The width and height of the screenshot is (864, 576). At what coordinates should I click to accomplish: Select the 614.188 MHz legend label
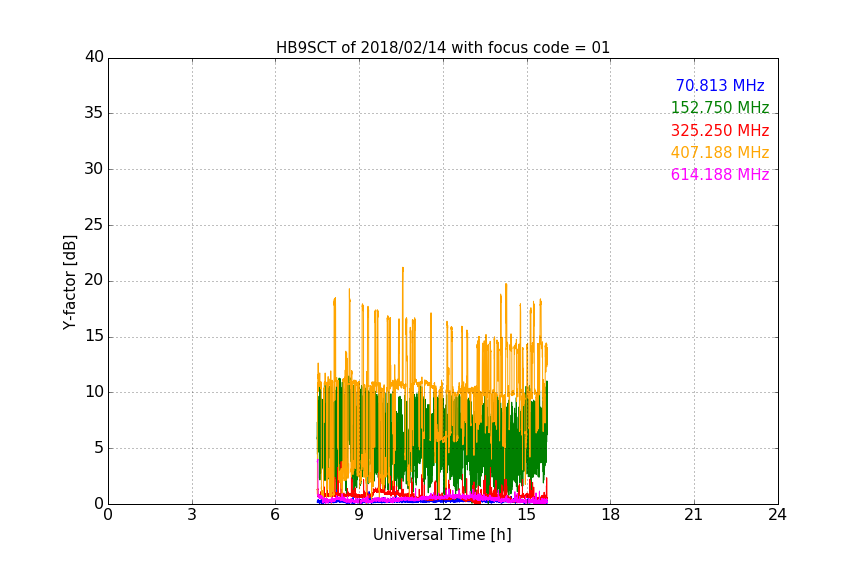tap(720, 174)
